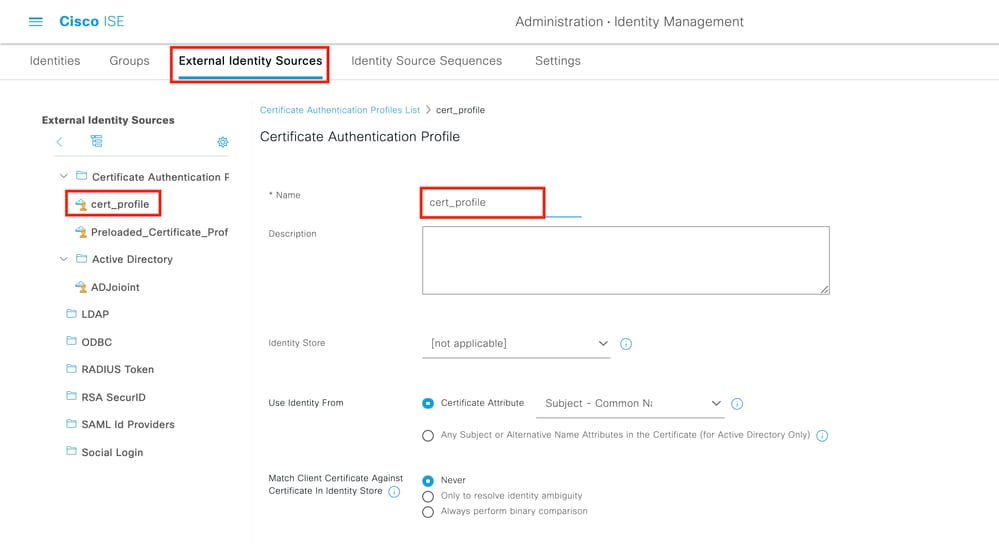This screenshot has width=999, height=544.
Task: Switch to the Identity Source Sequences tab
Action: point(426,61)
